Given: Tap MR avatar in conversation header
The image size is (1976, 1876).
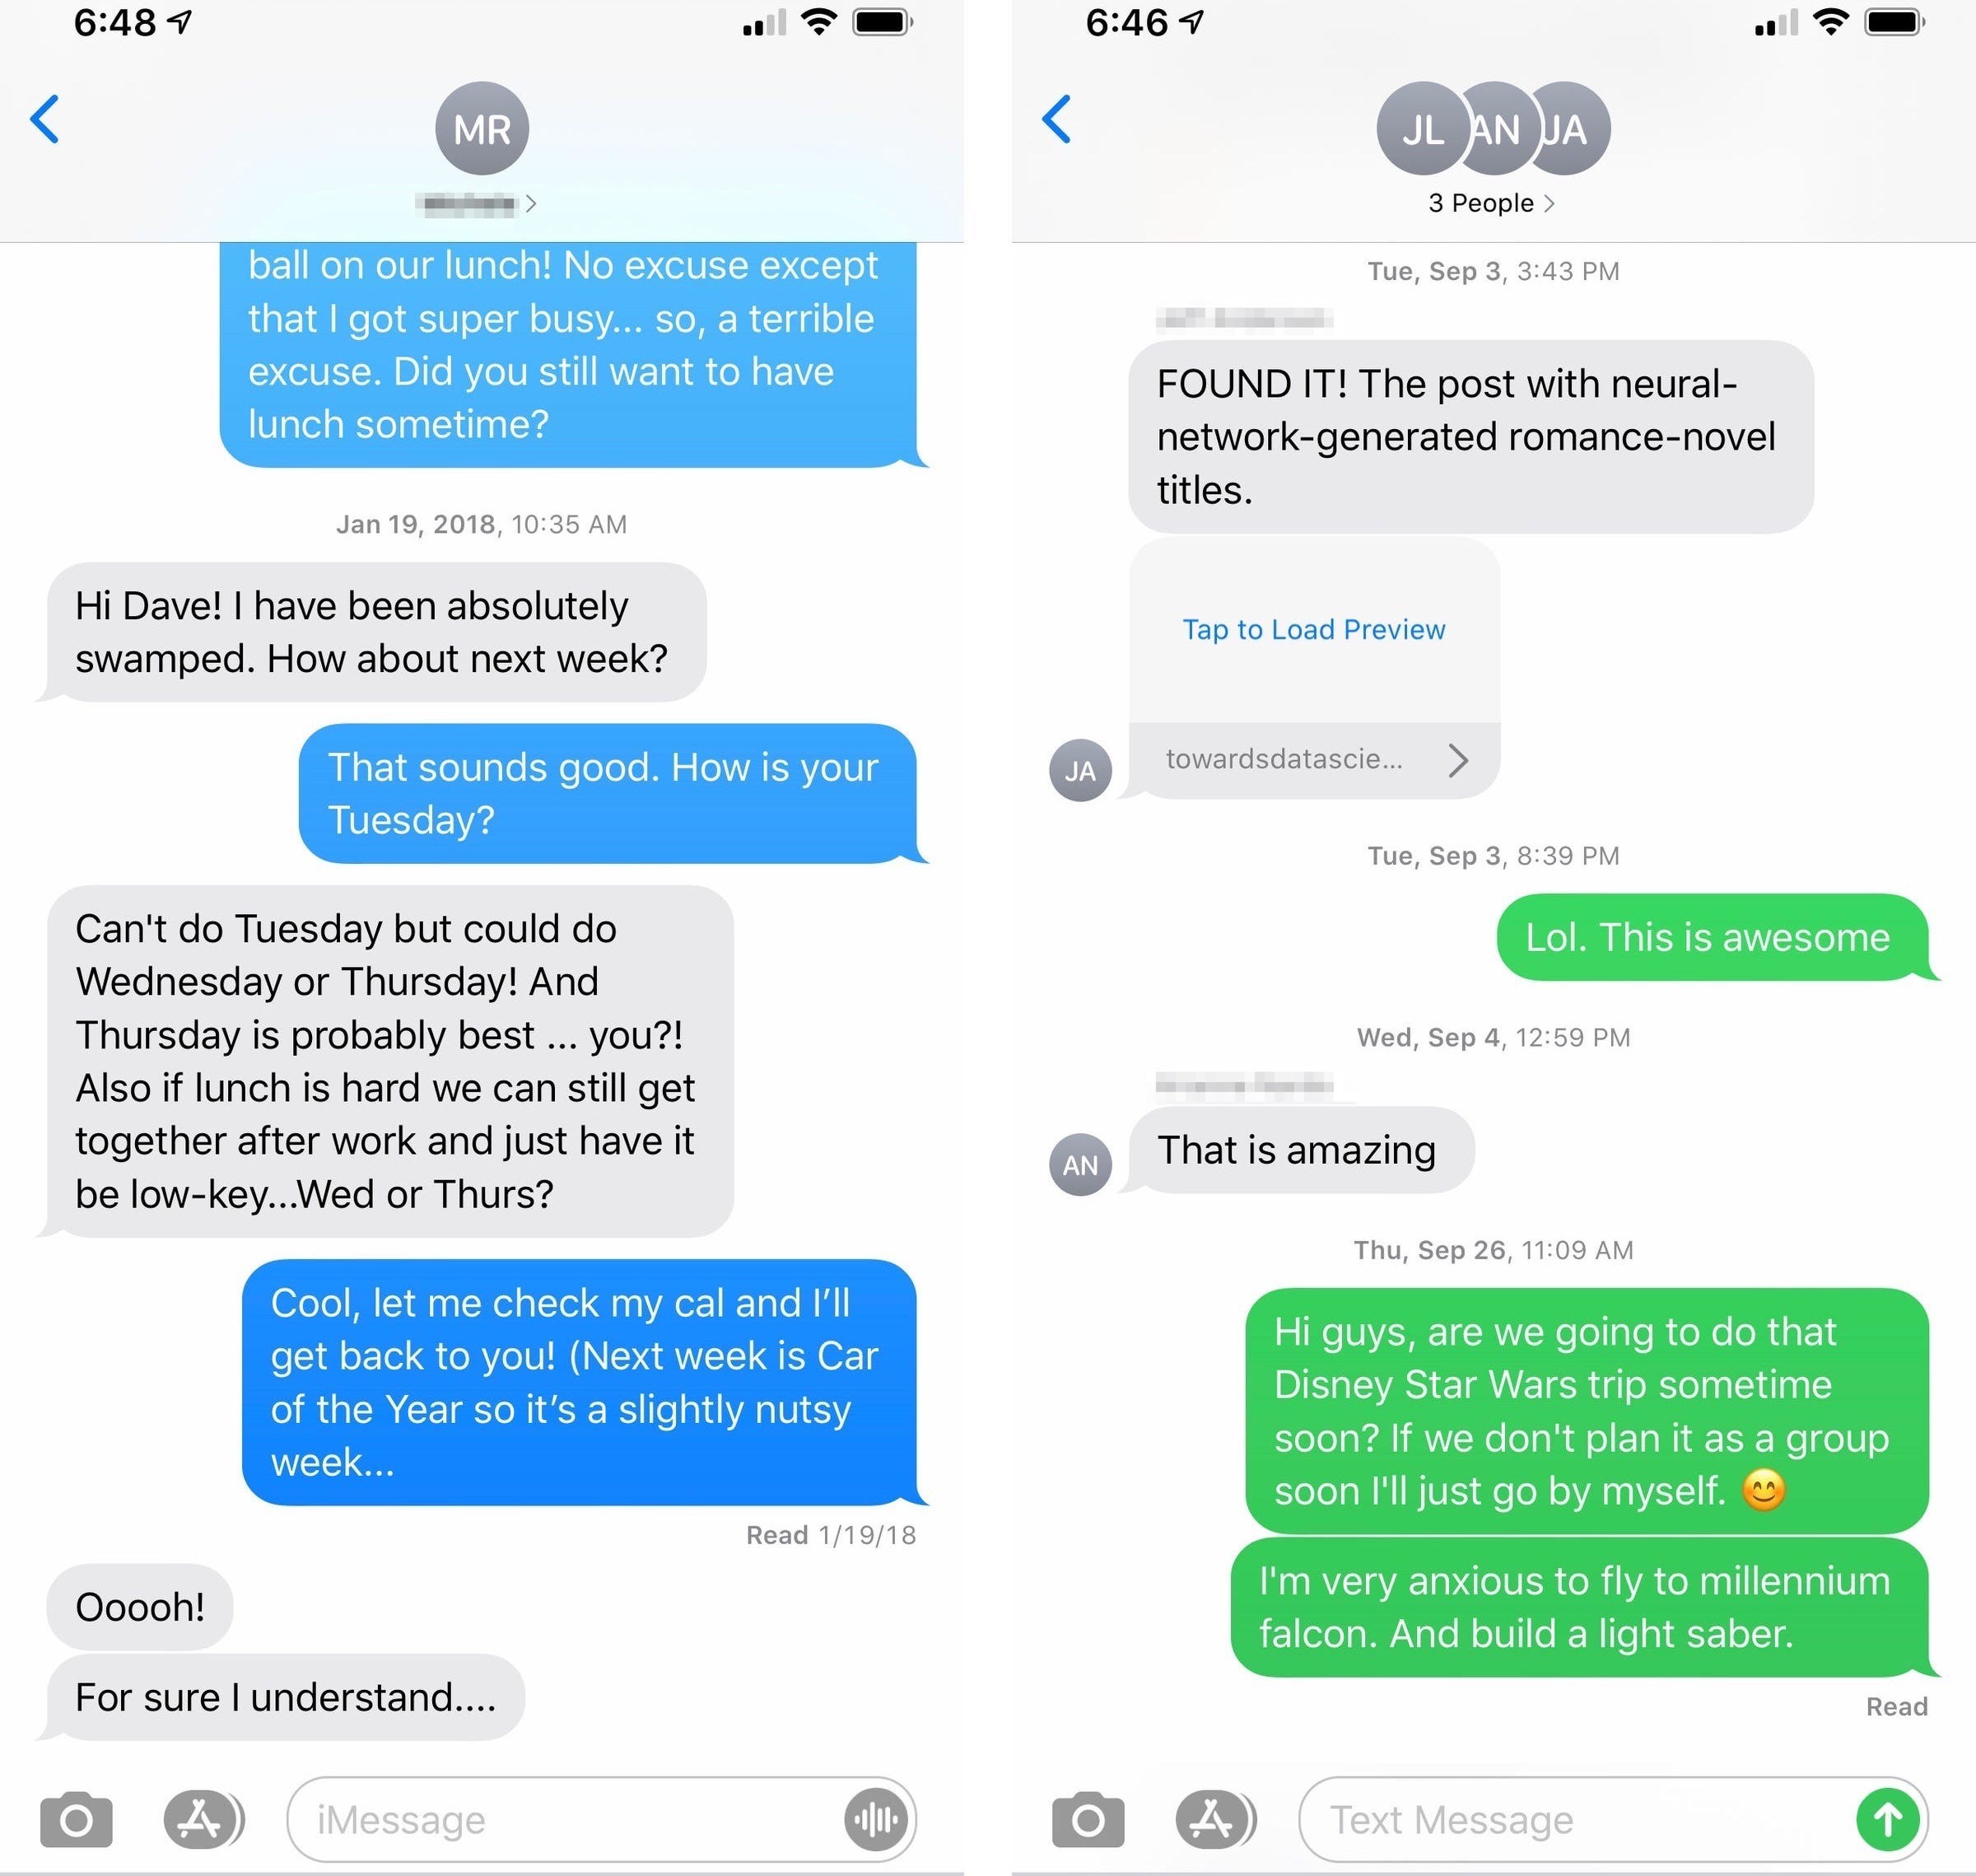Looking at the screenshot, I should coord(493,128).
